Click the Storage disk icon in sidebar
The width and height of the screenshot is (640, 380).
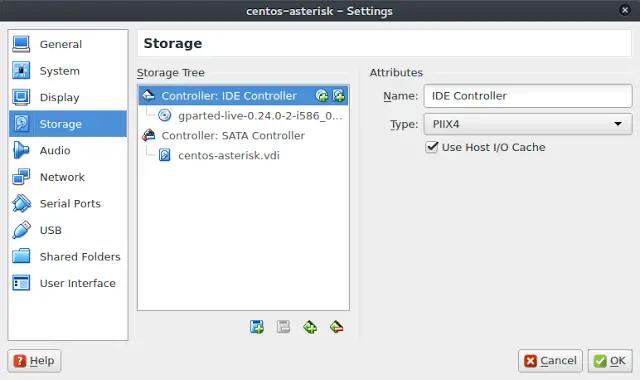21,124
